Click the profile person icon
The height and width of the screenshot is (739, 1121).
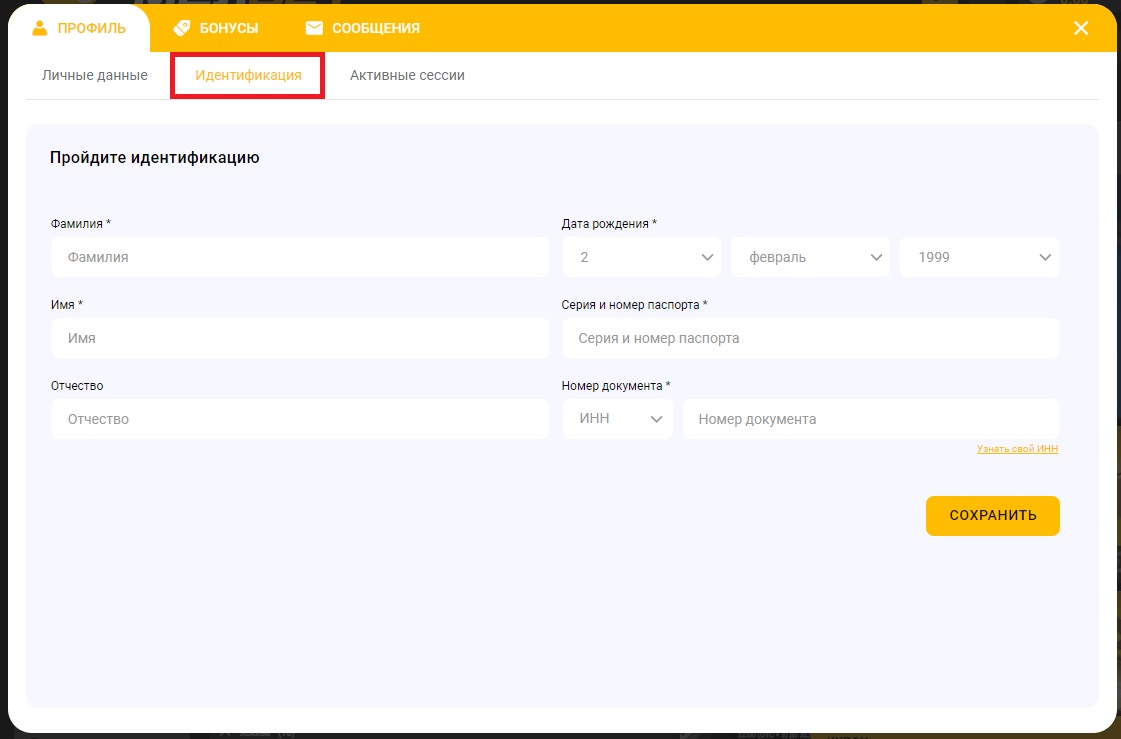click(x=40, y=28)
